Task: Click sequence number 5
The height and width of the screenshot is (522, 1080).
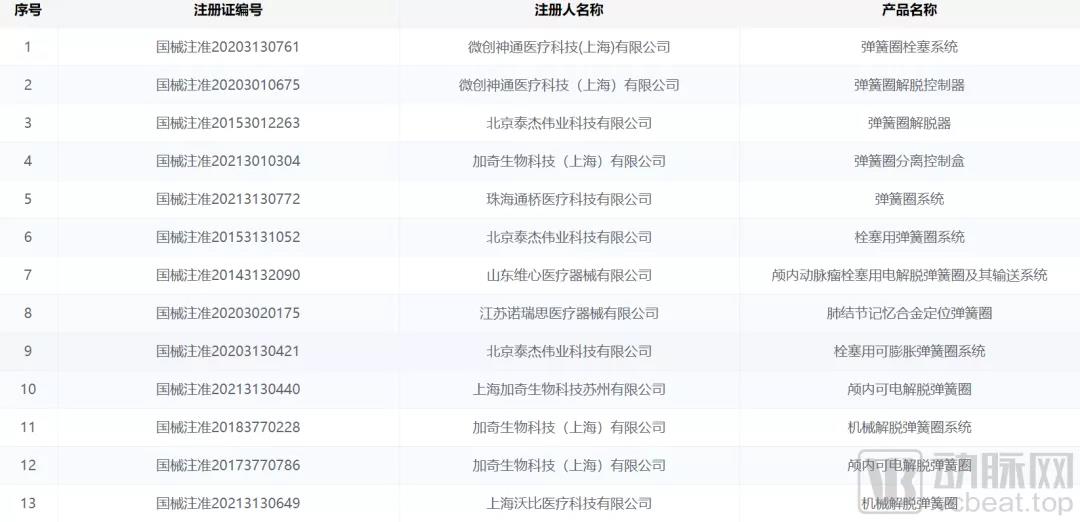Action: (x=28, y=199)
